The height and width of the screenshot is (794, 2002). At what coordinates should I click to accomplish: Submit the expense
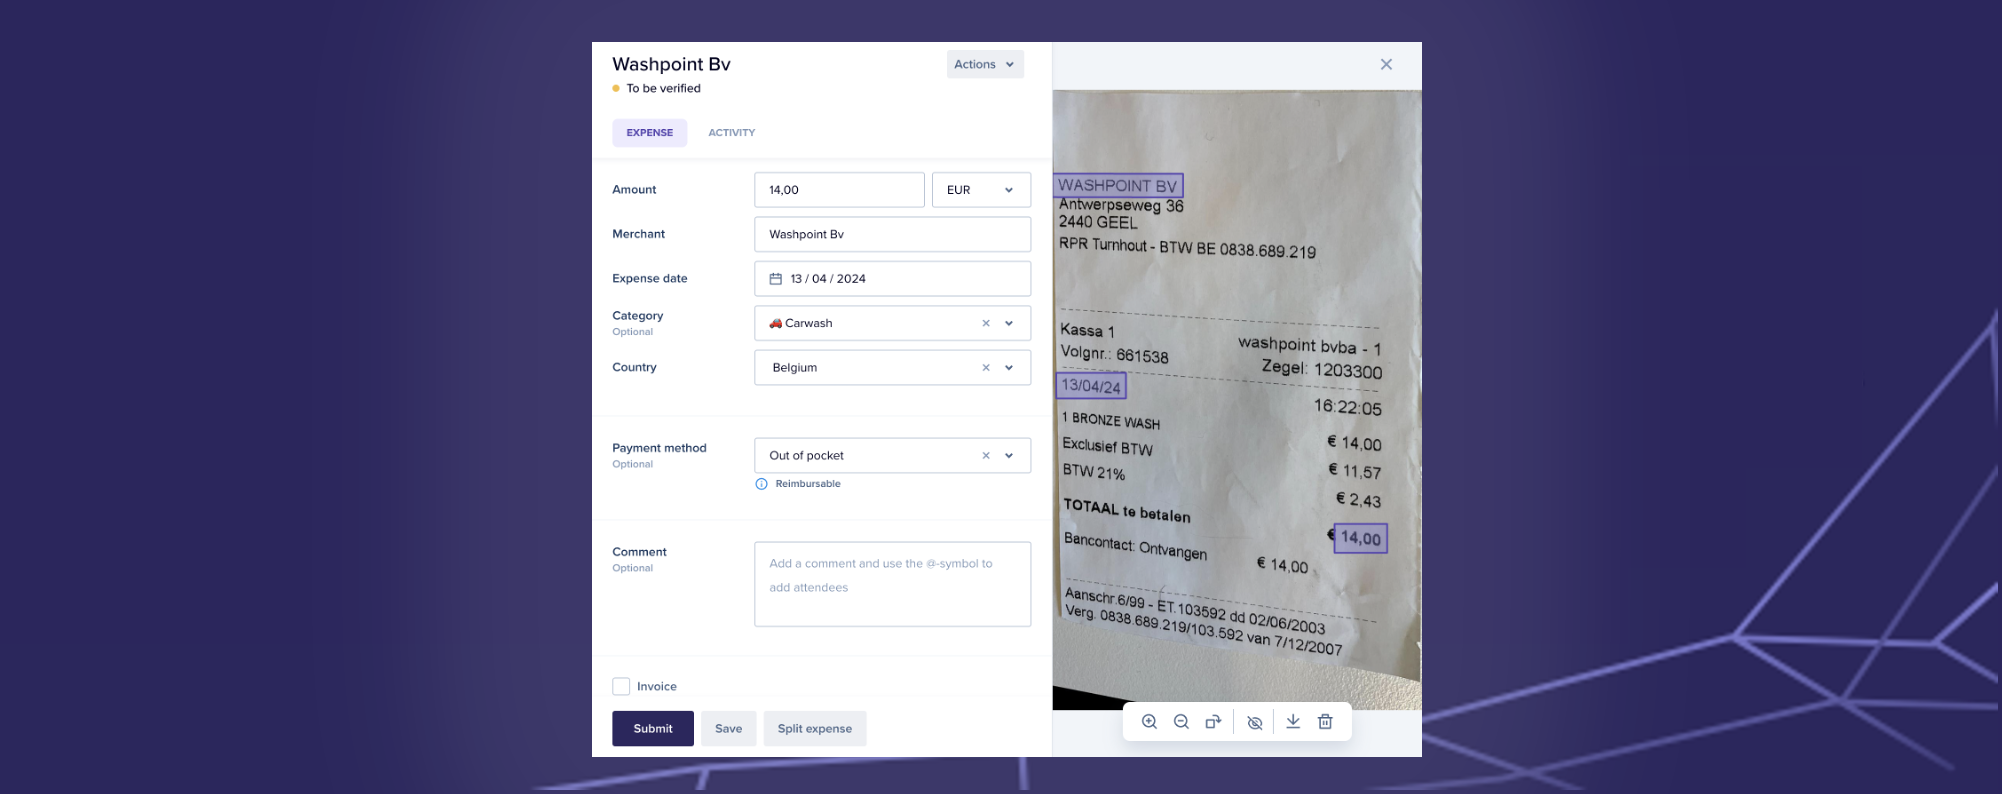pyautogui.click(x=653, y=729)
